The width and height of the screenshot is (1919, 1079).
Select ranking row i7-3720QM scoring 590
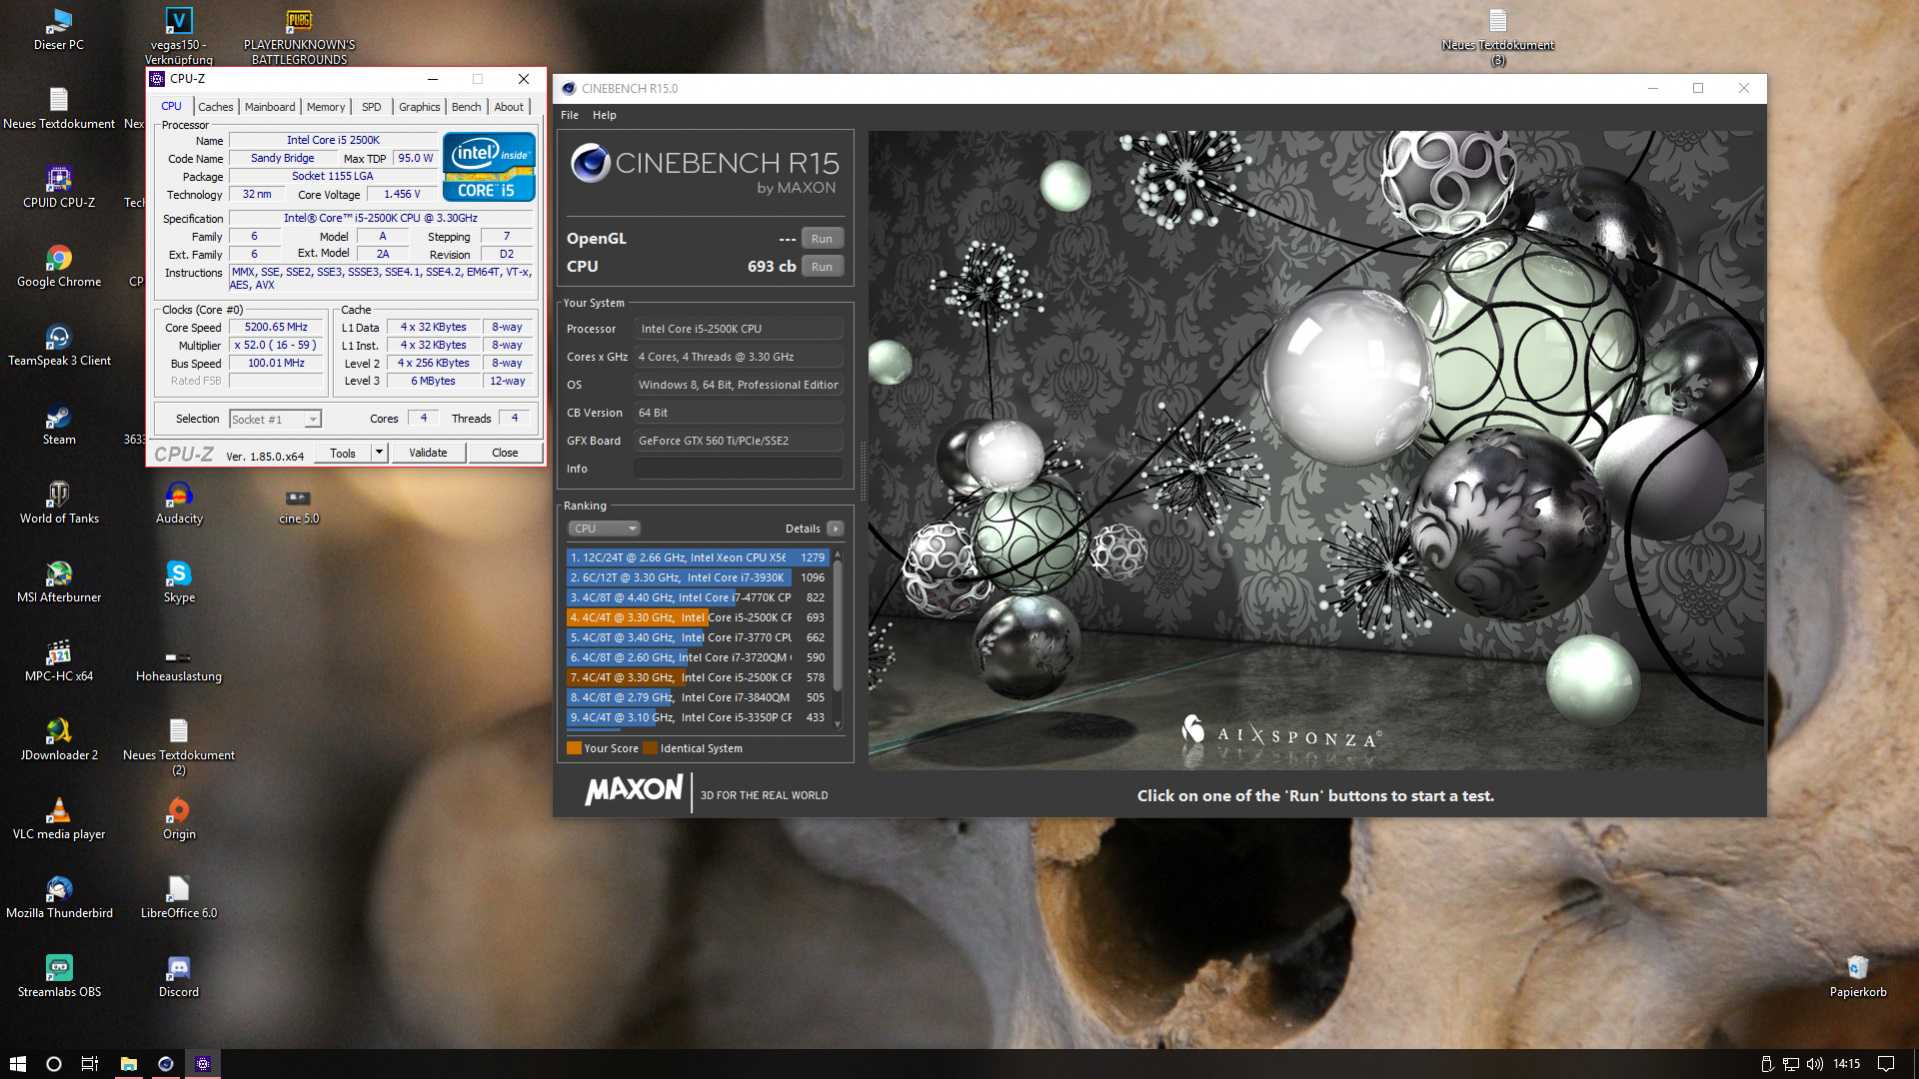coord(697,658)
